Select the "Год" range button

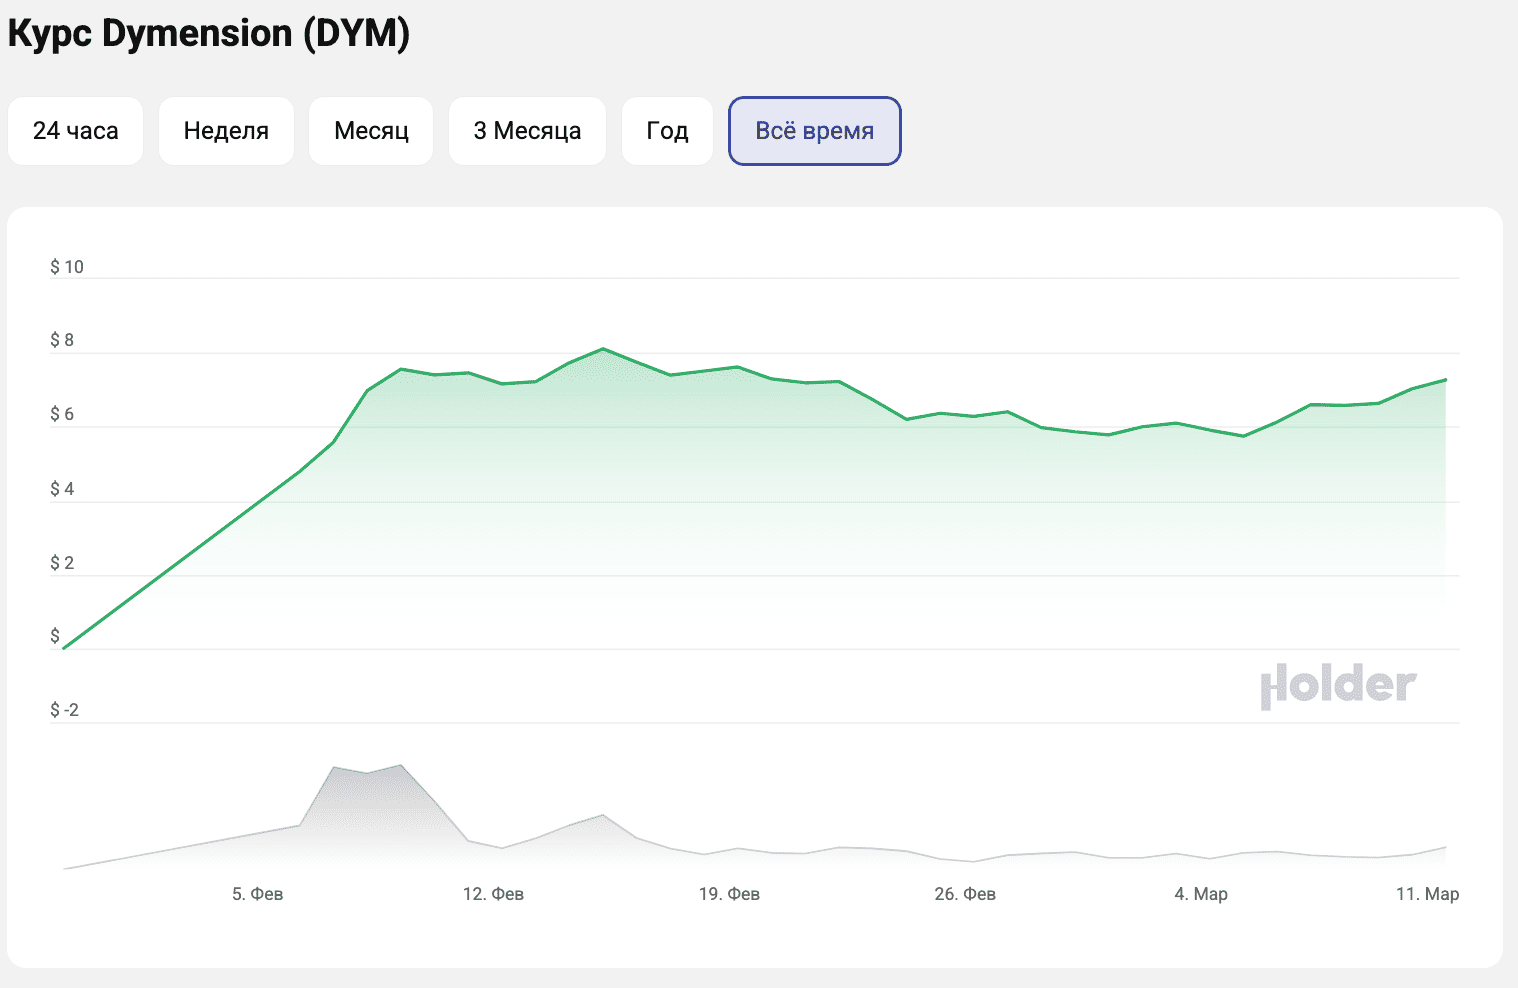tap(667, 131)
